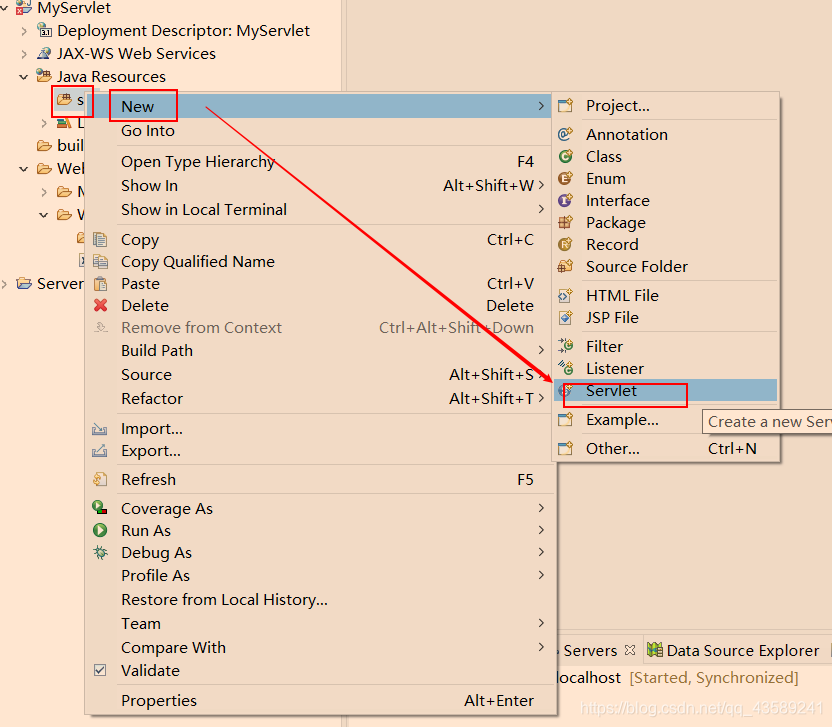
Task: Click the Listener icon
Action: pyautogui.click(x=566, y=368)
